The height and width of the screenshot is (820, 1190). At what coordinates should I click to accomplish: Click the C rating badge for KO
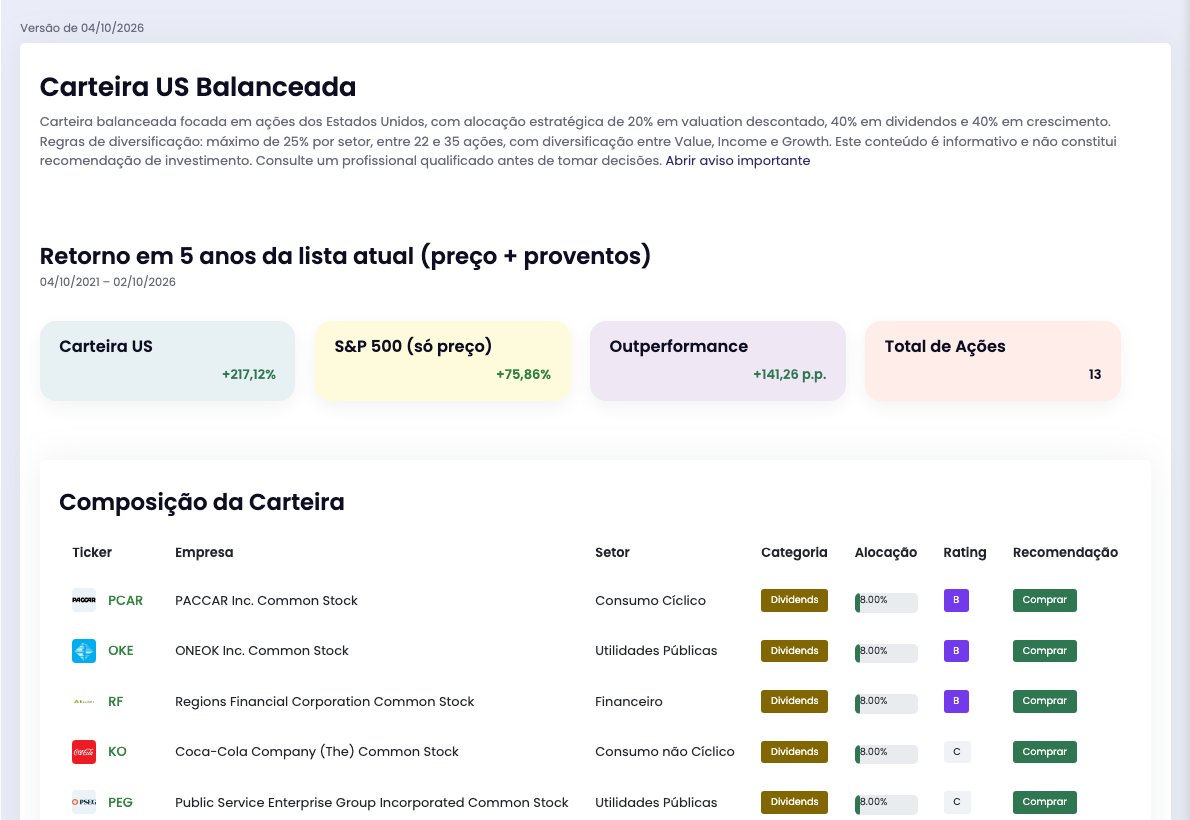[957, 752]
